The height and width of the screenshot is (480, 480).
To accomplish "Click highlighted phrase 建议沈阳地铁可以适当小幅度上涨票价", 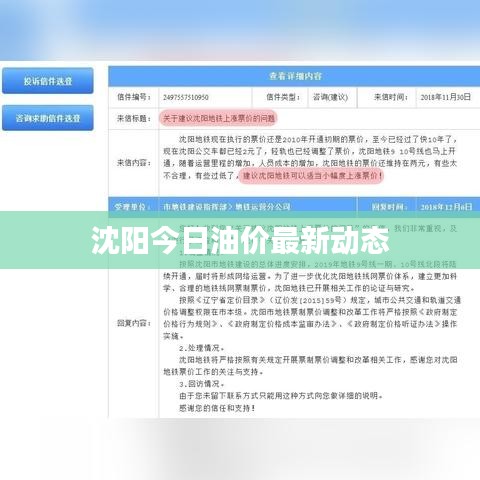I will point(311,175).
